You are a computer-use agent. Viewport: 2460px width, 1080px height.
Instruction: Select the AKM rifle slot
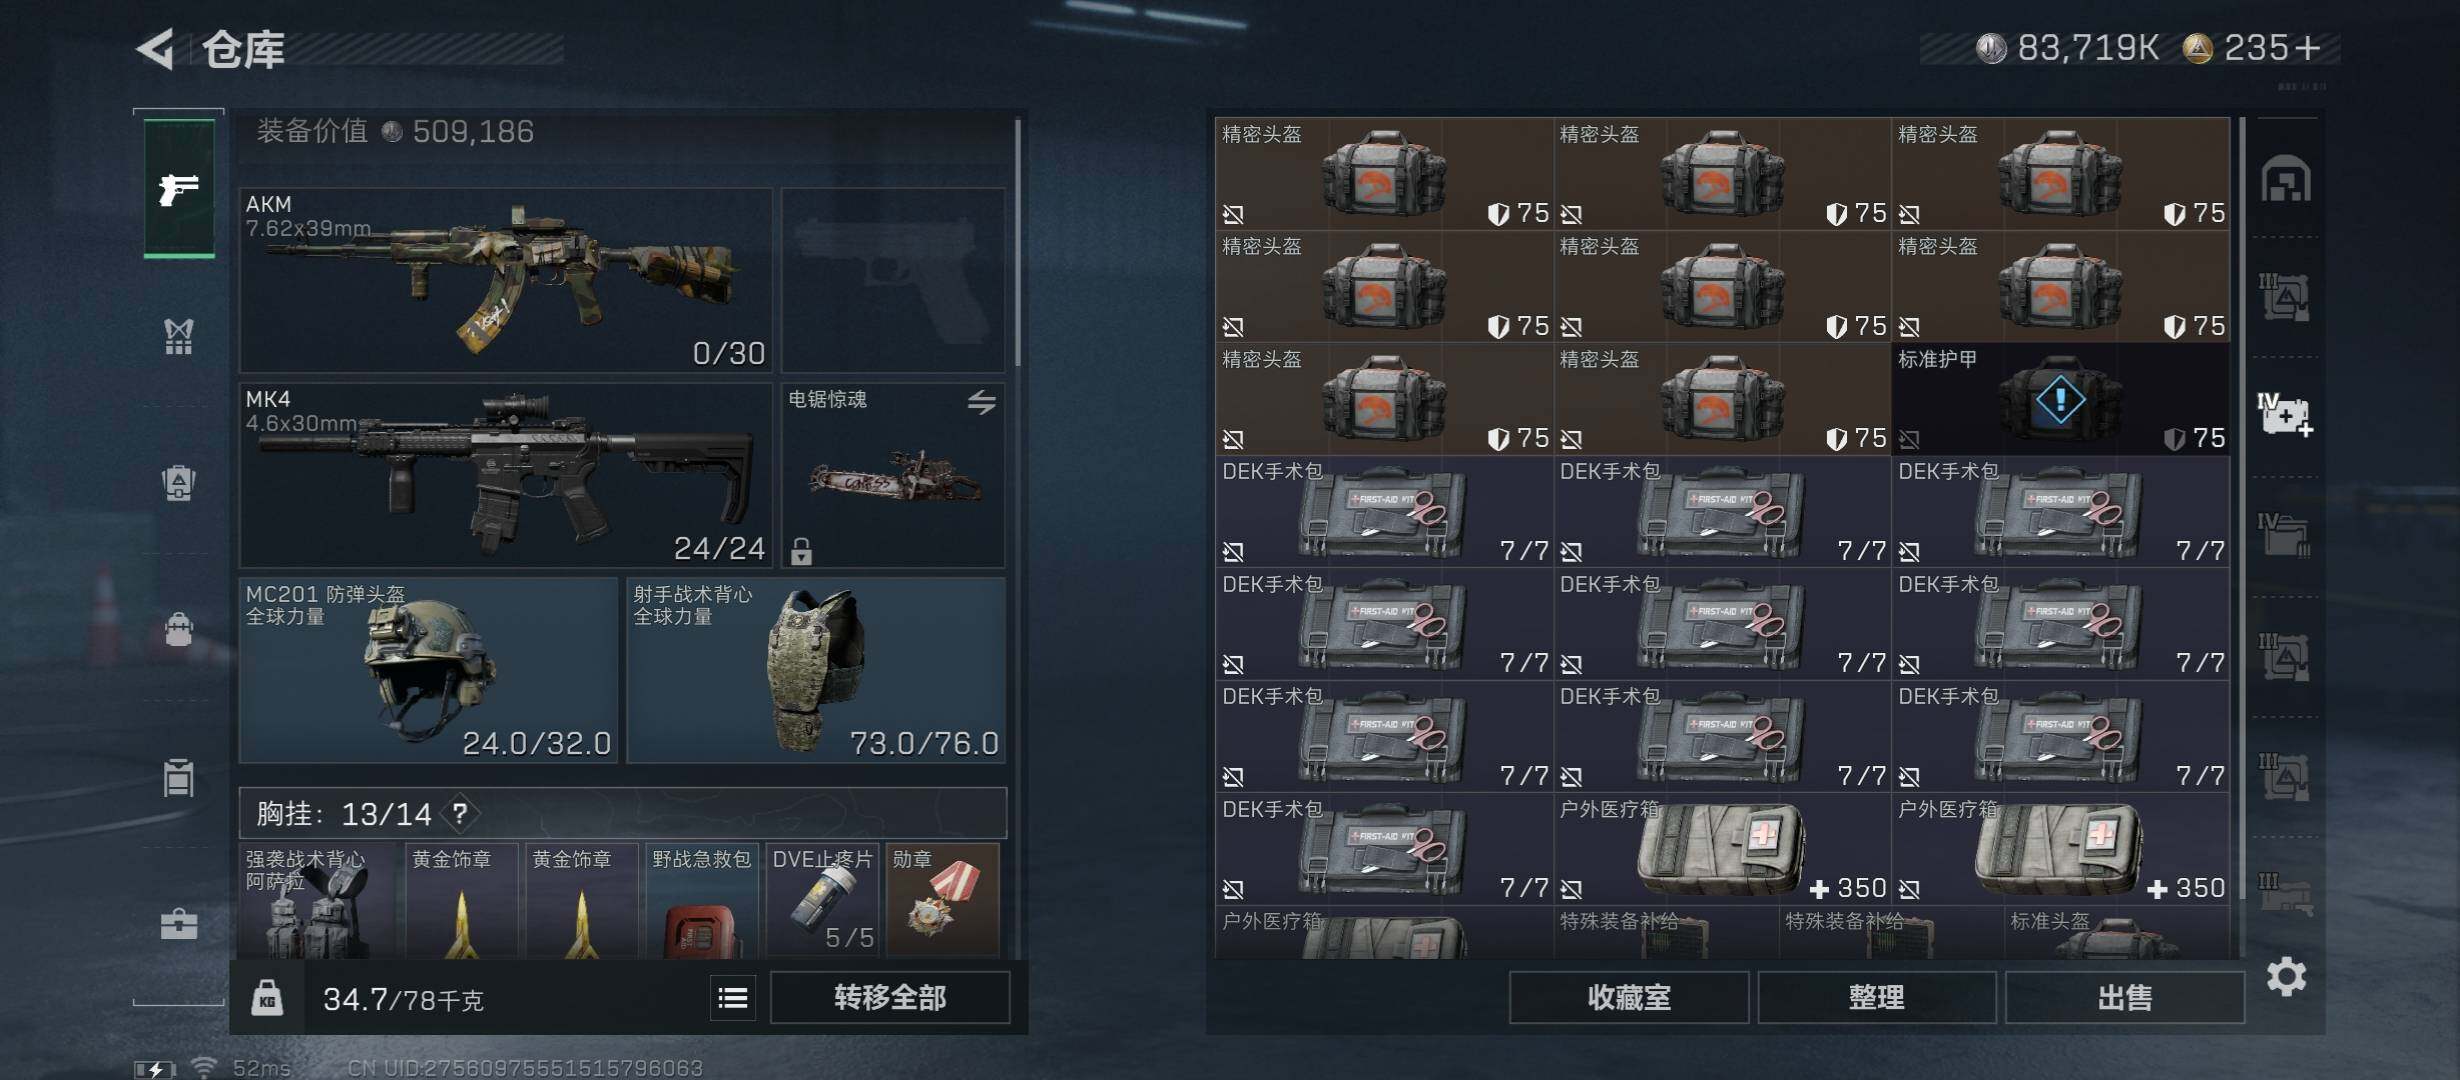[x=506, y=280]
